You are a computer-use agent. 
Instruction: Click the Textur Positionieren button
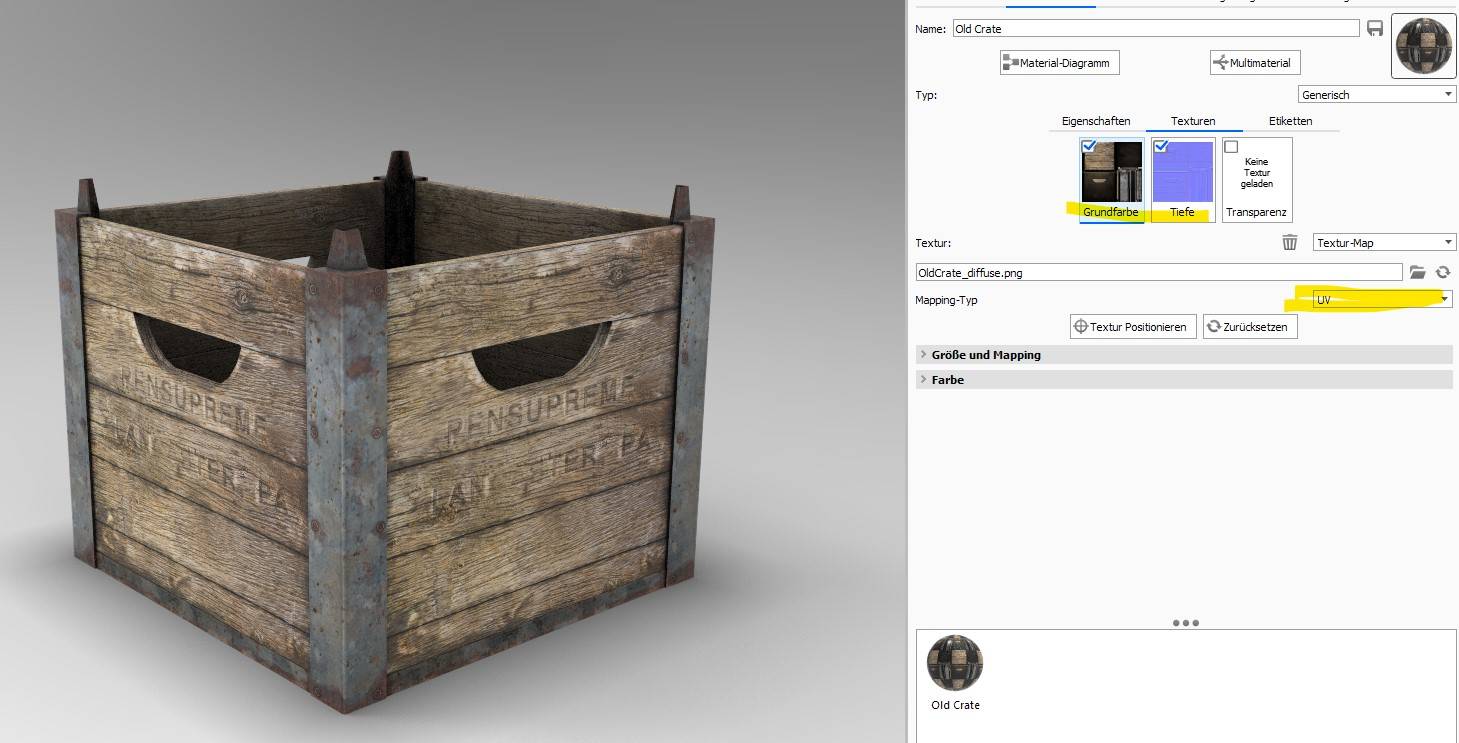(1133, 326)
